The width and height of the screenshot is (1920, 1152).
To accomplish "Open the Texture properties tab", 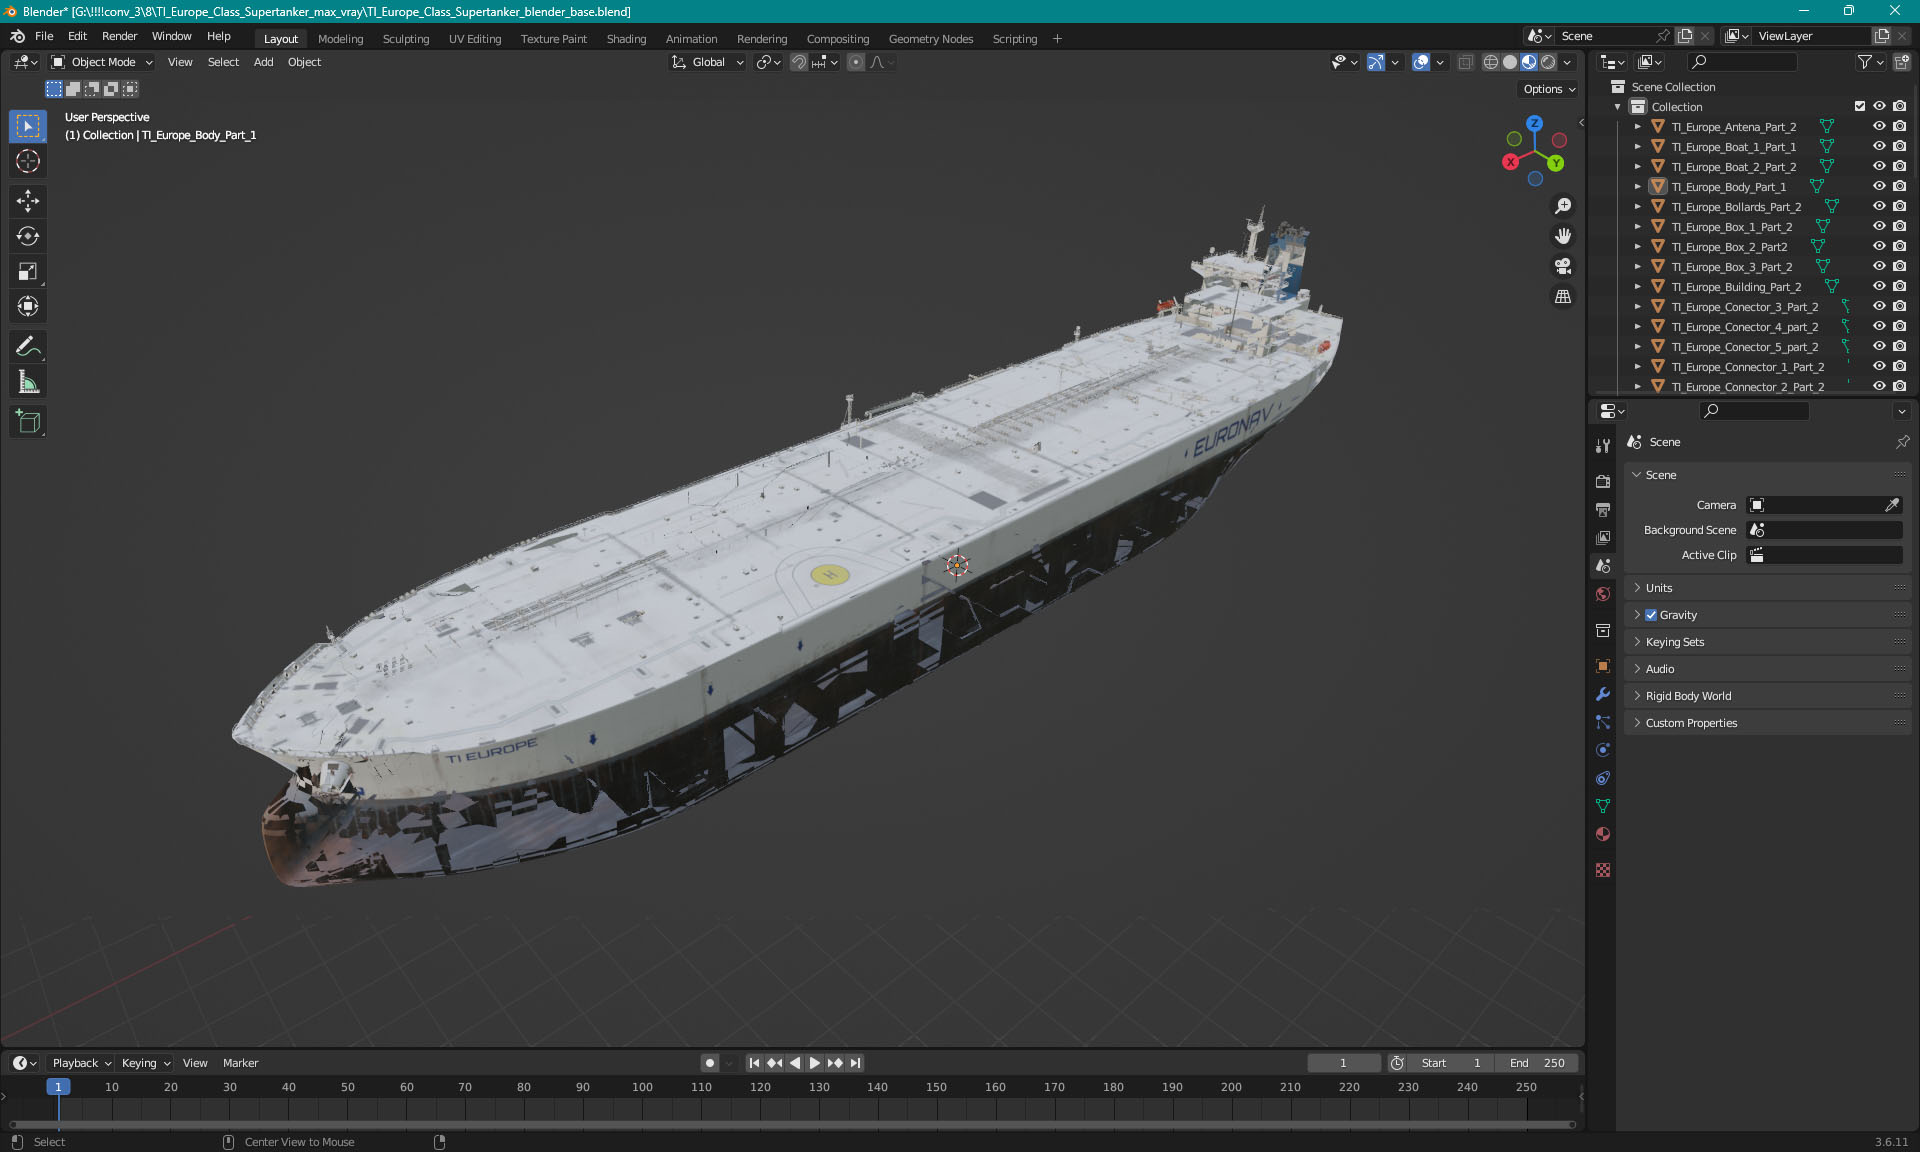I will [1603, 870].
